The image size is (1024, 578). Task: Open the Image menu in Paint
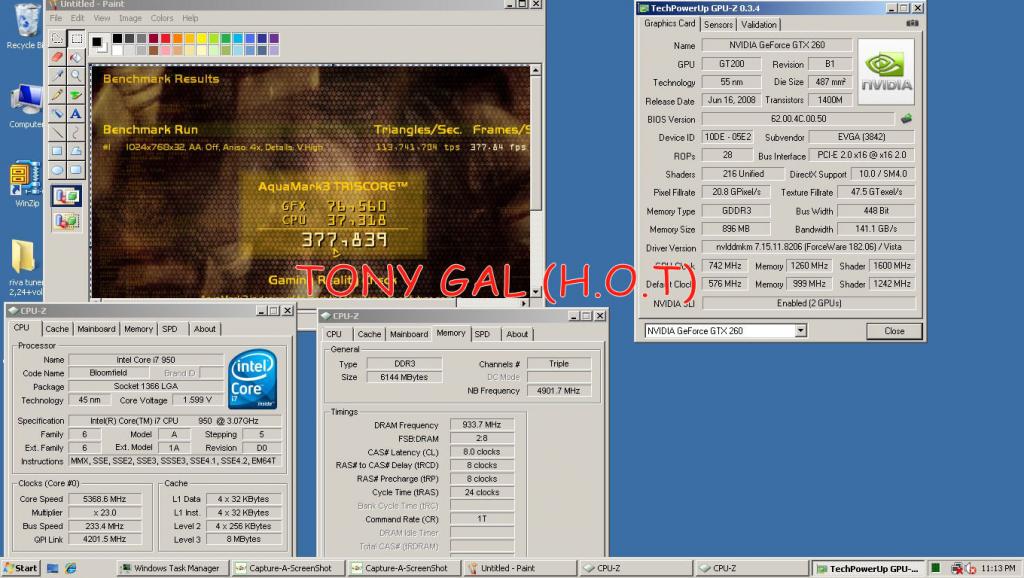[131, 18]
